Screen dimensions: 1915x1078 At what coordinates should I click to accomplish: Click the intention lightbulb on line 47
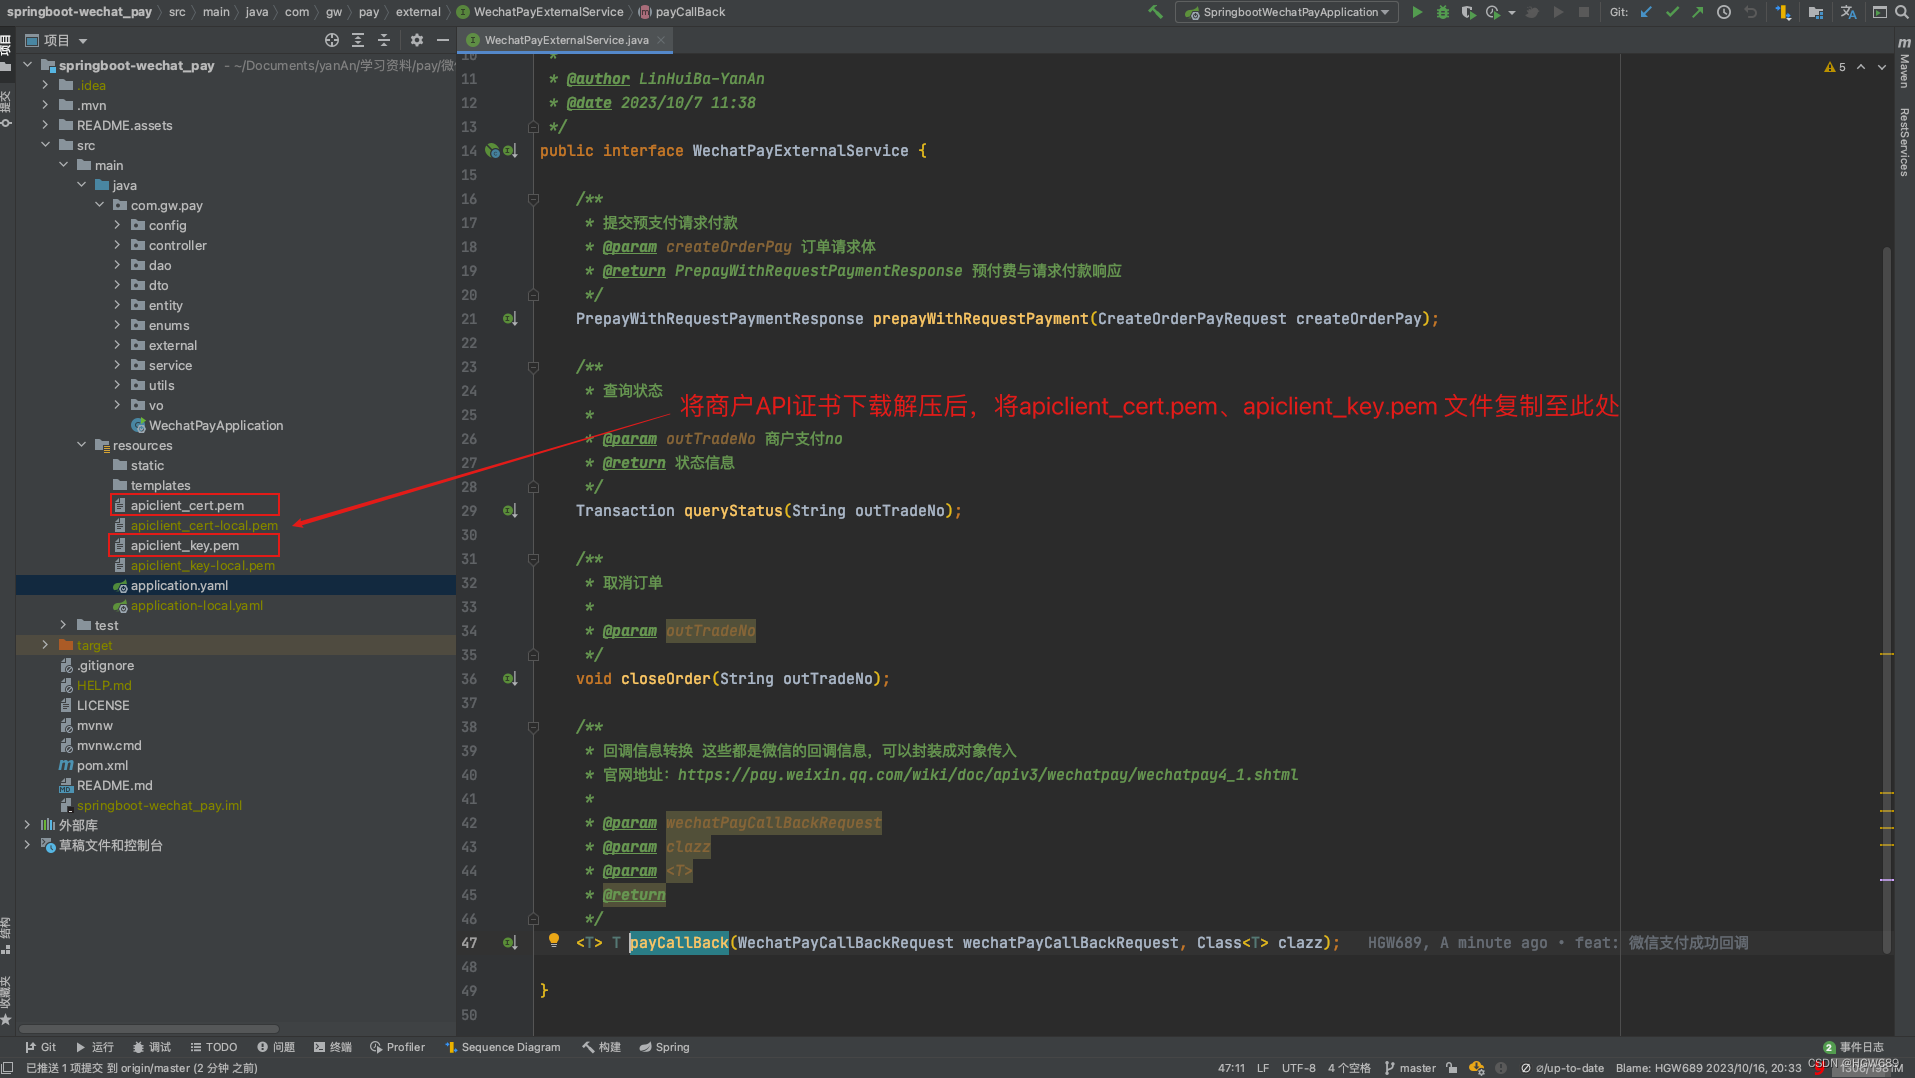553,940
